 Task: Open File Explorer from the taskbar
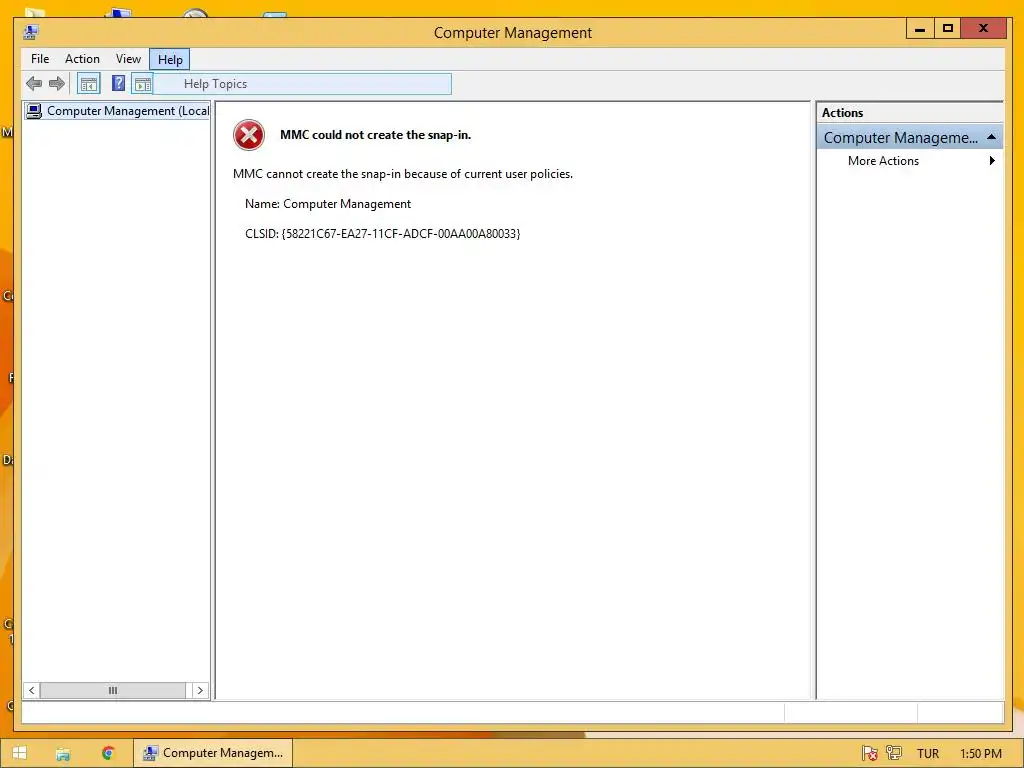(x=63, y=754)
